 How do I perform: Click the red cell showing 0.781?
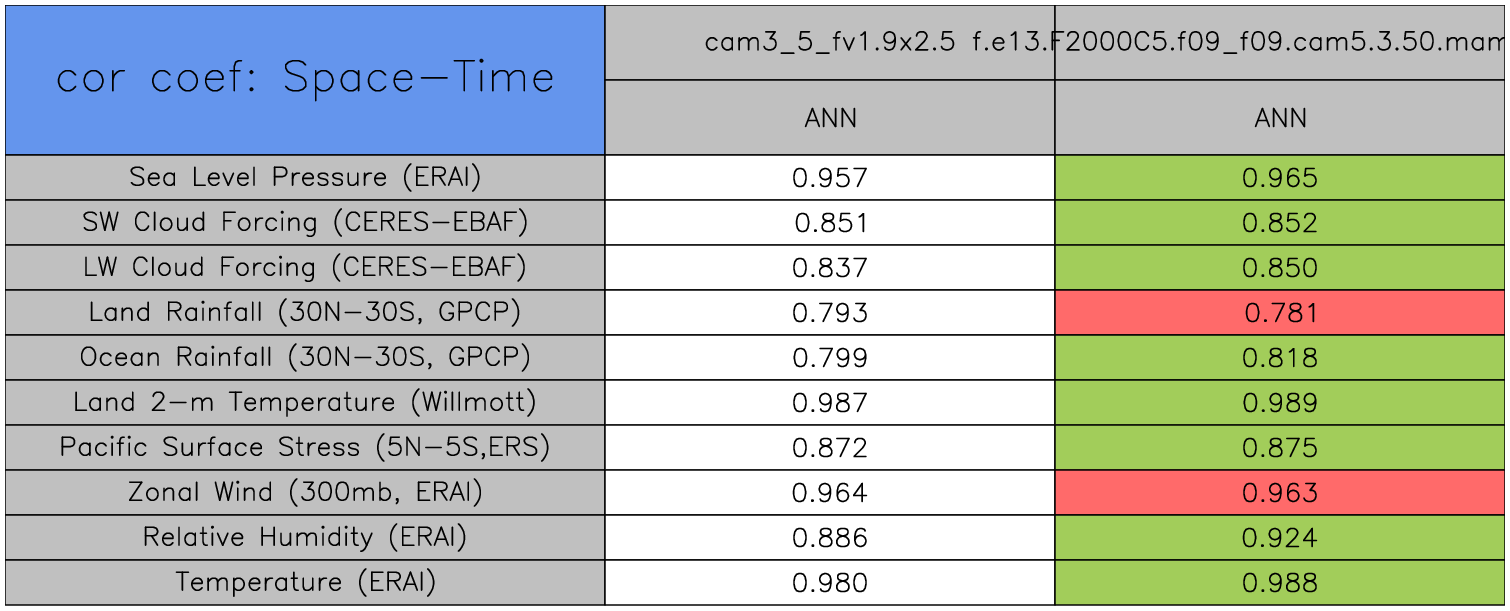pyautogui.click(x=1280, y=313)
